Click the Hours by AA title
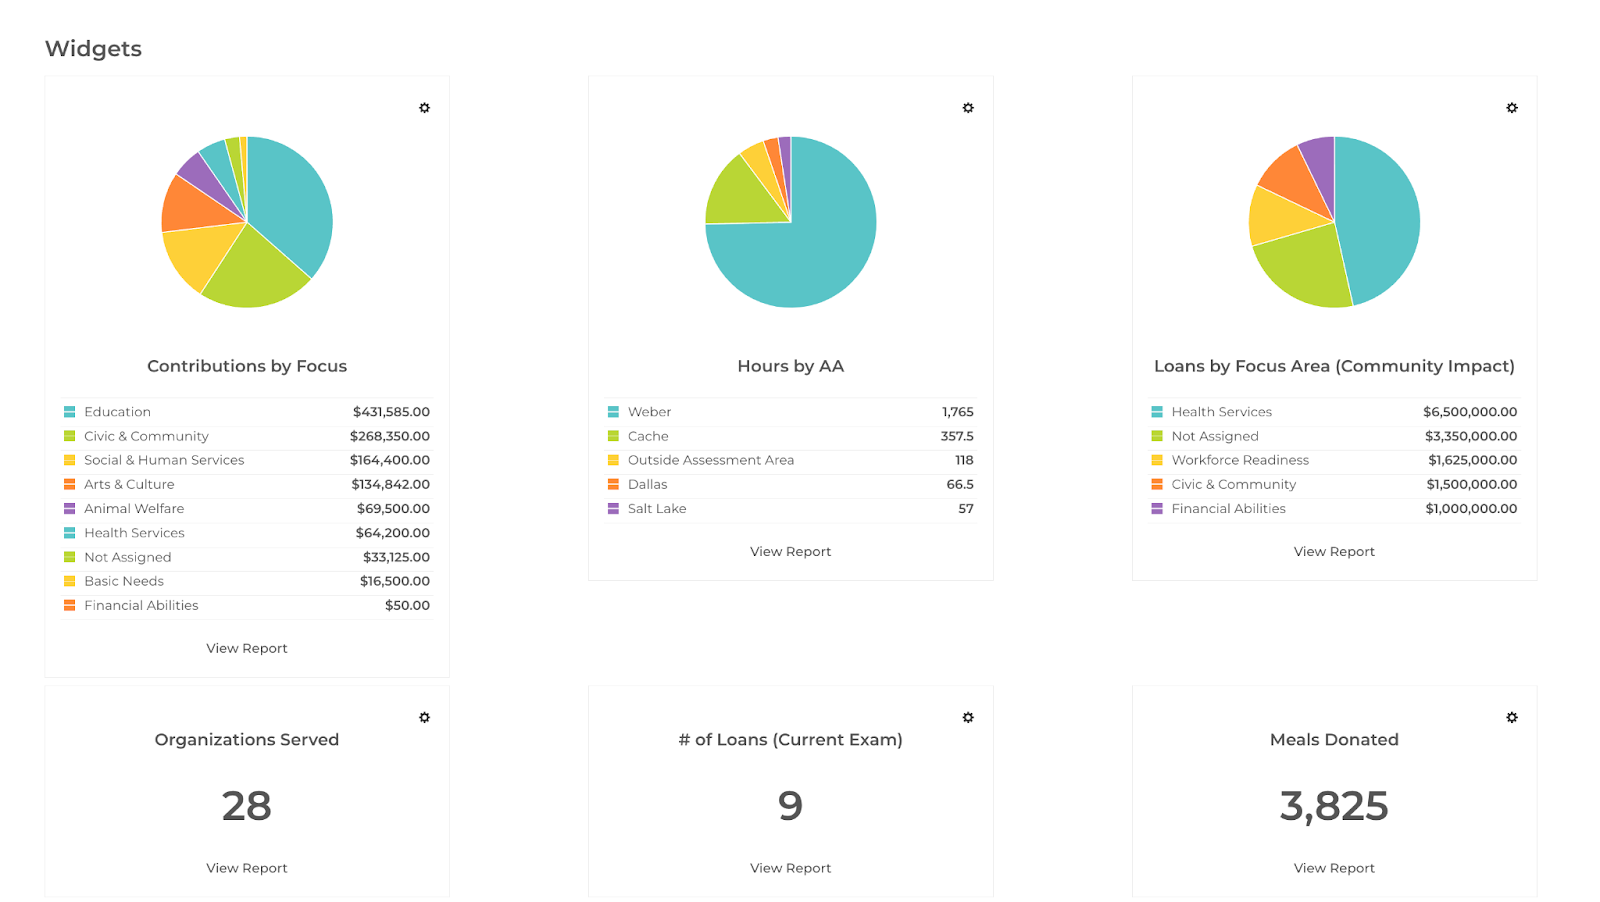Image resolution: width=1600 pixels, height=902 pixels. pos(791,366)
